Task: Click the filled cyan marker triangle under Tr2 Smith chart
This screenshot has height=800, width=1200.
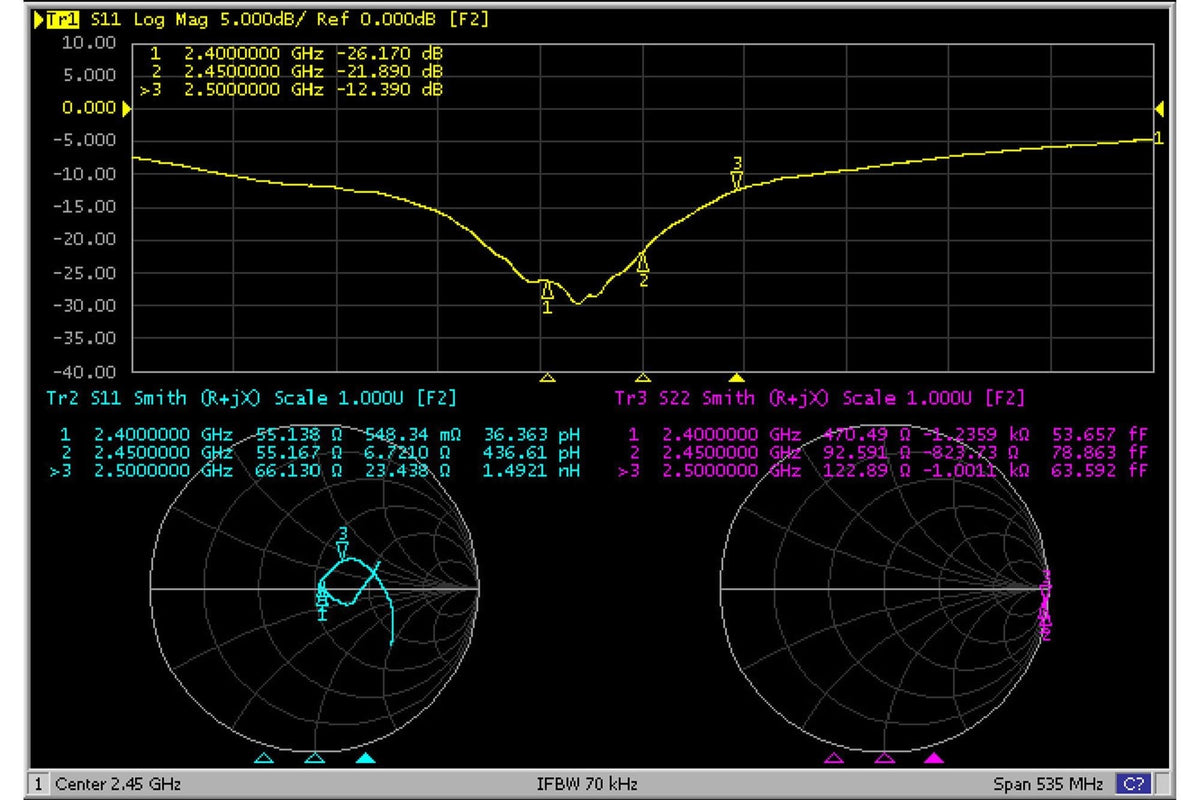Action: pyautogui.click(x=366, y=759)
